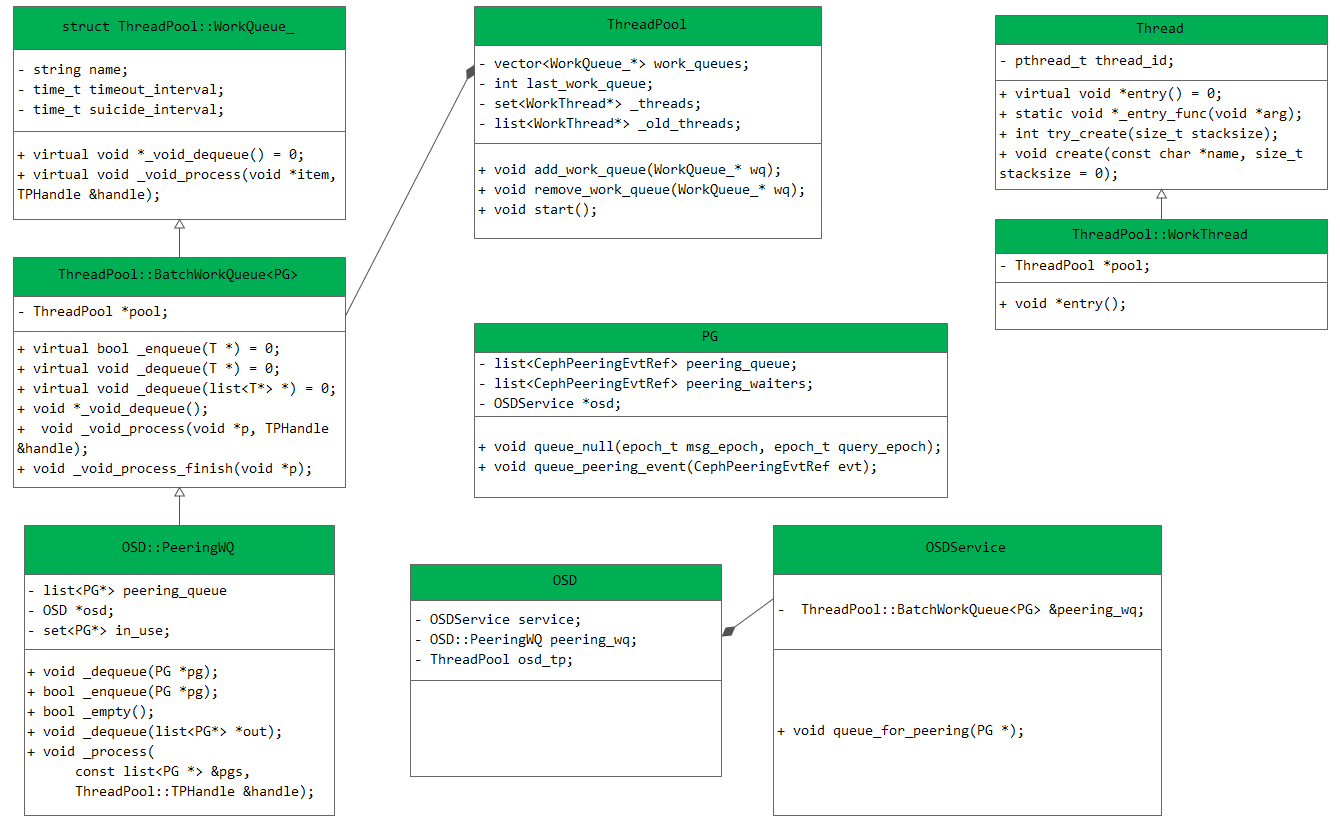Click 'virtual void _dequeue(list<T*> *) = 0;' method
Screen dimensions: 1340x826
177,388
